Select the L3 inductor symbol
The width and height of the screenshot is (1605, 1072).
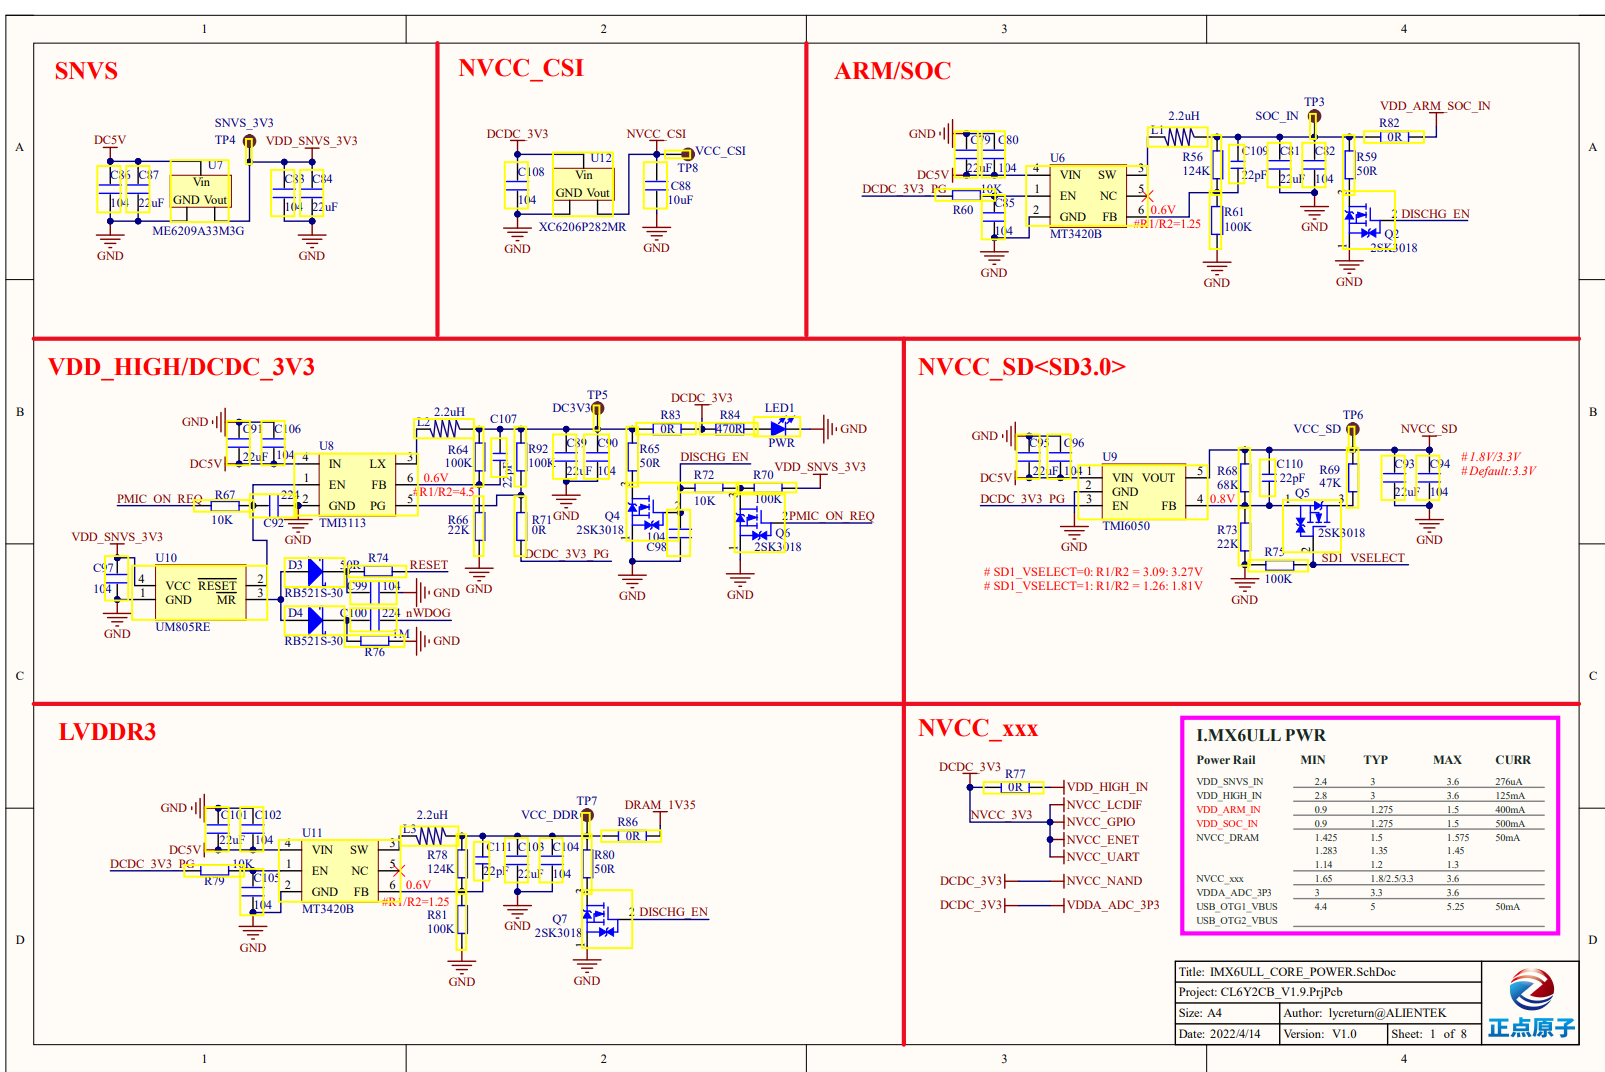point(430,834)
